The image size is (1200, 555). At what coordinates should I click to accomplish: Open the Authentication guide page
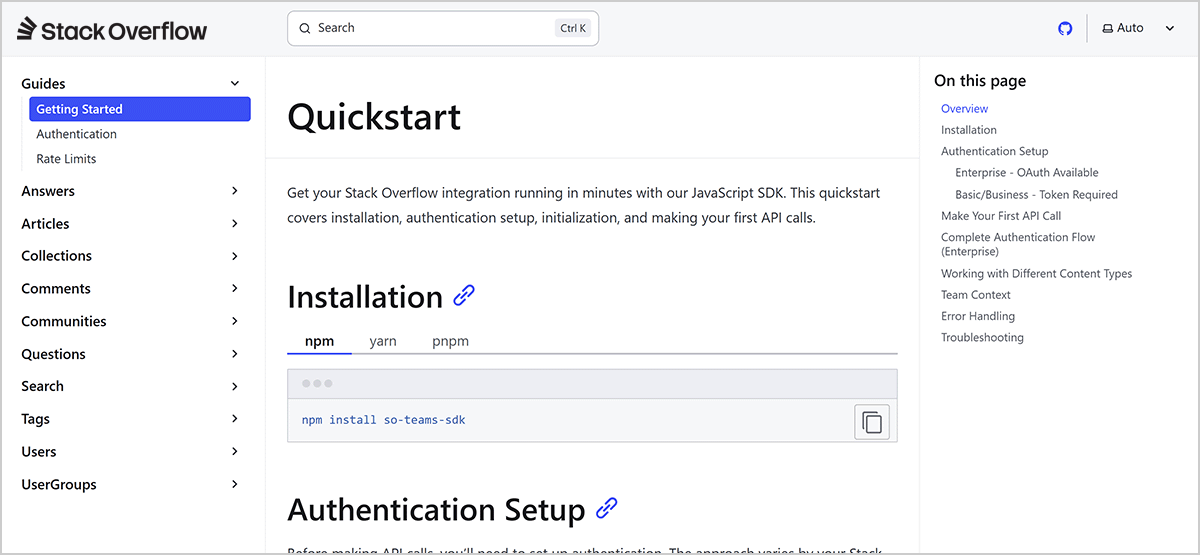click(76, 134)
